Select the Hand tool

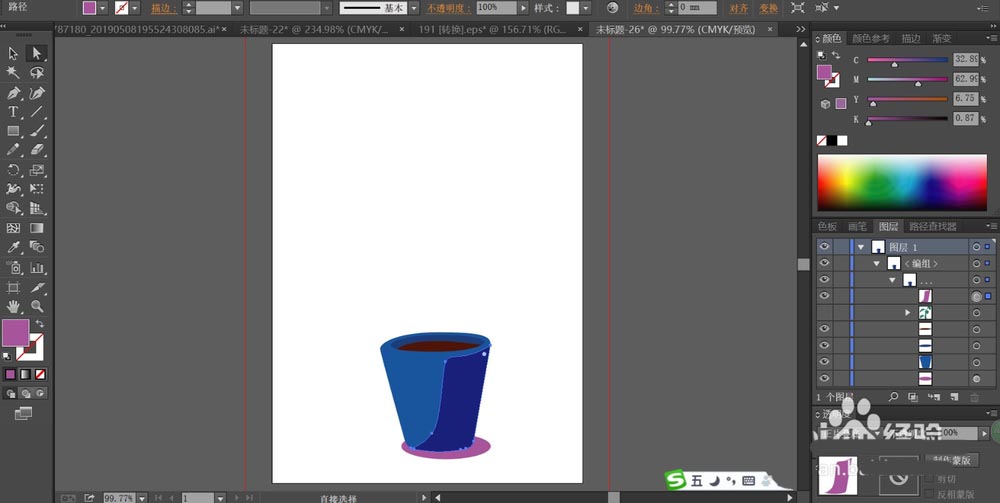tap(13, 307)
